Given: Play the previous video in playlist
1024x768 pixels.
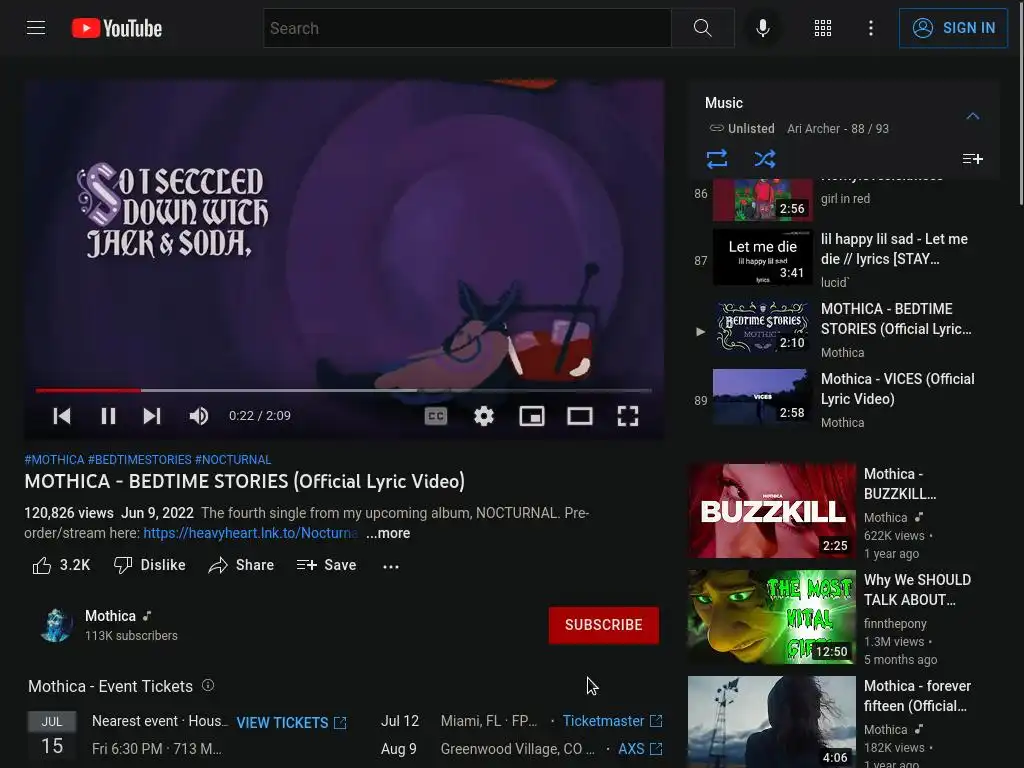Looking at the screenshot, I should coord(62,416).
